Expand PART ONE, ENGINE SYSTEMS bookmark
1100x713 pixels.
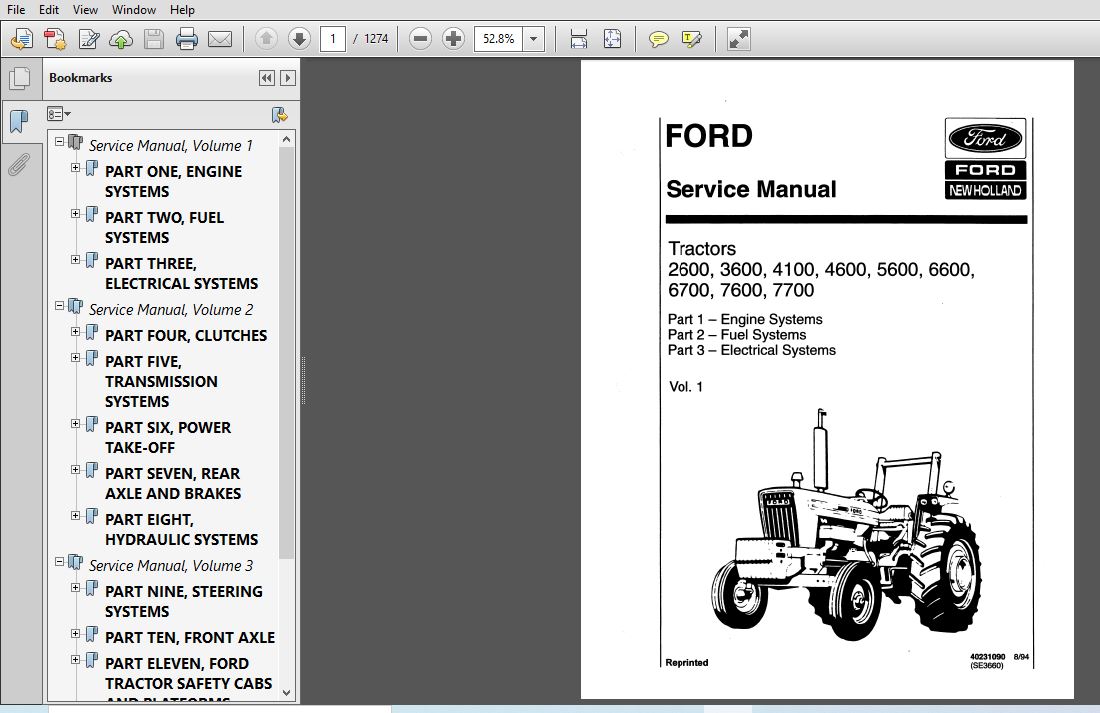75,168
